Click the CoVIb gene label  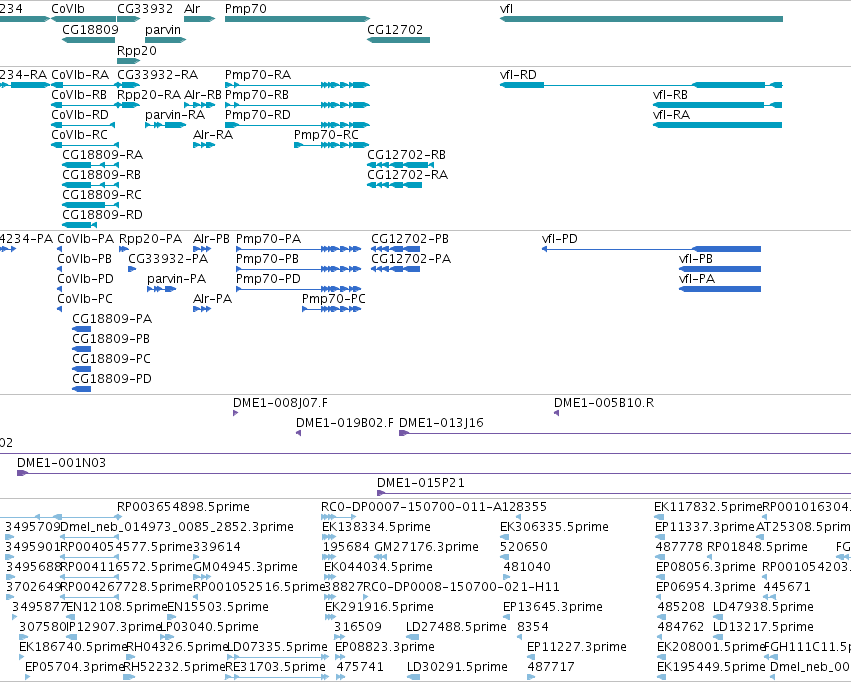coord(68,9)
